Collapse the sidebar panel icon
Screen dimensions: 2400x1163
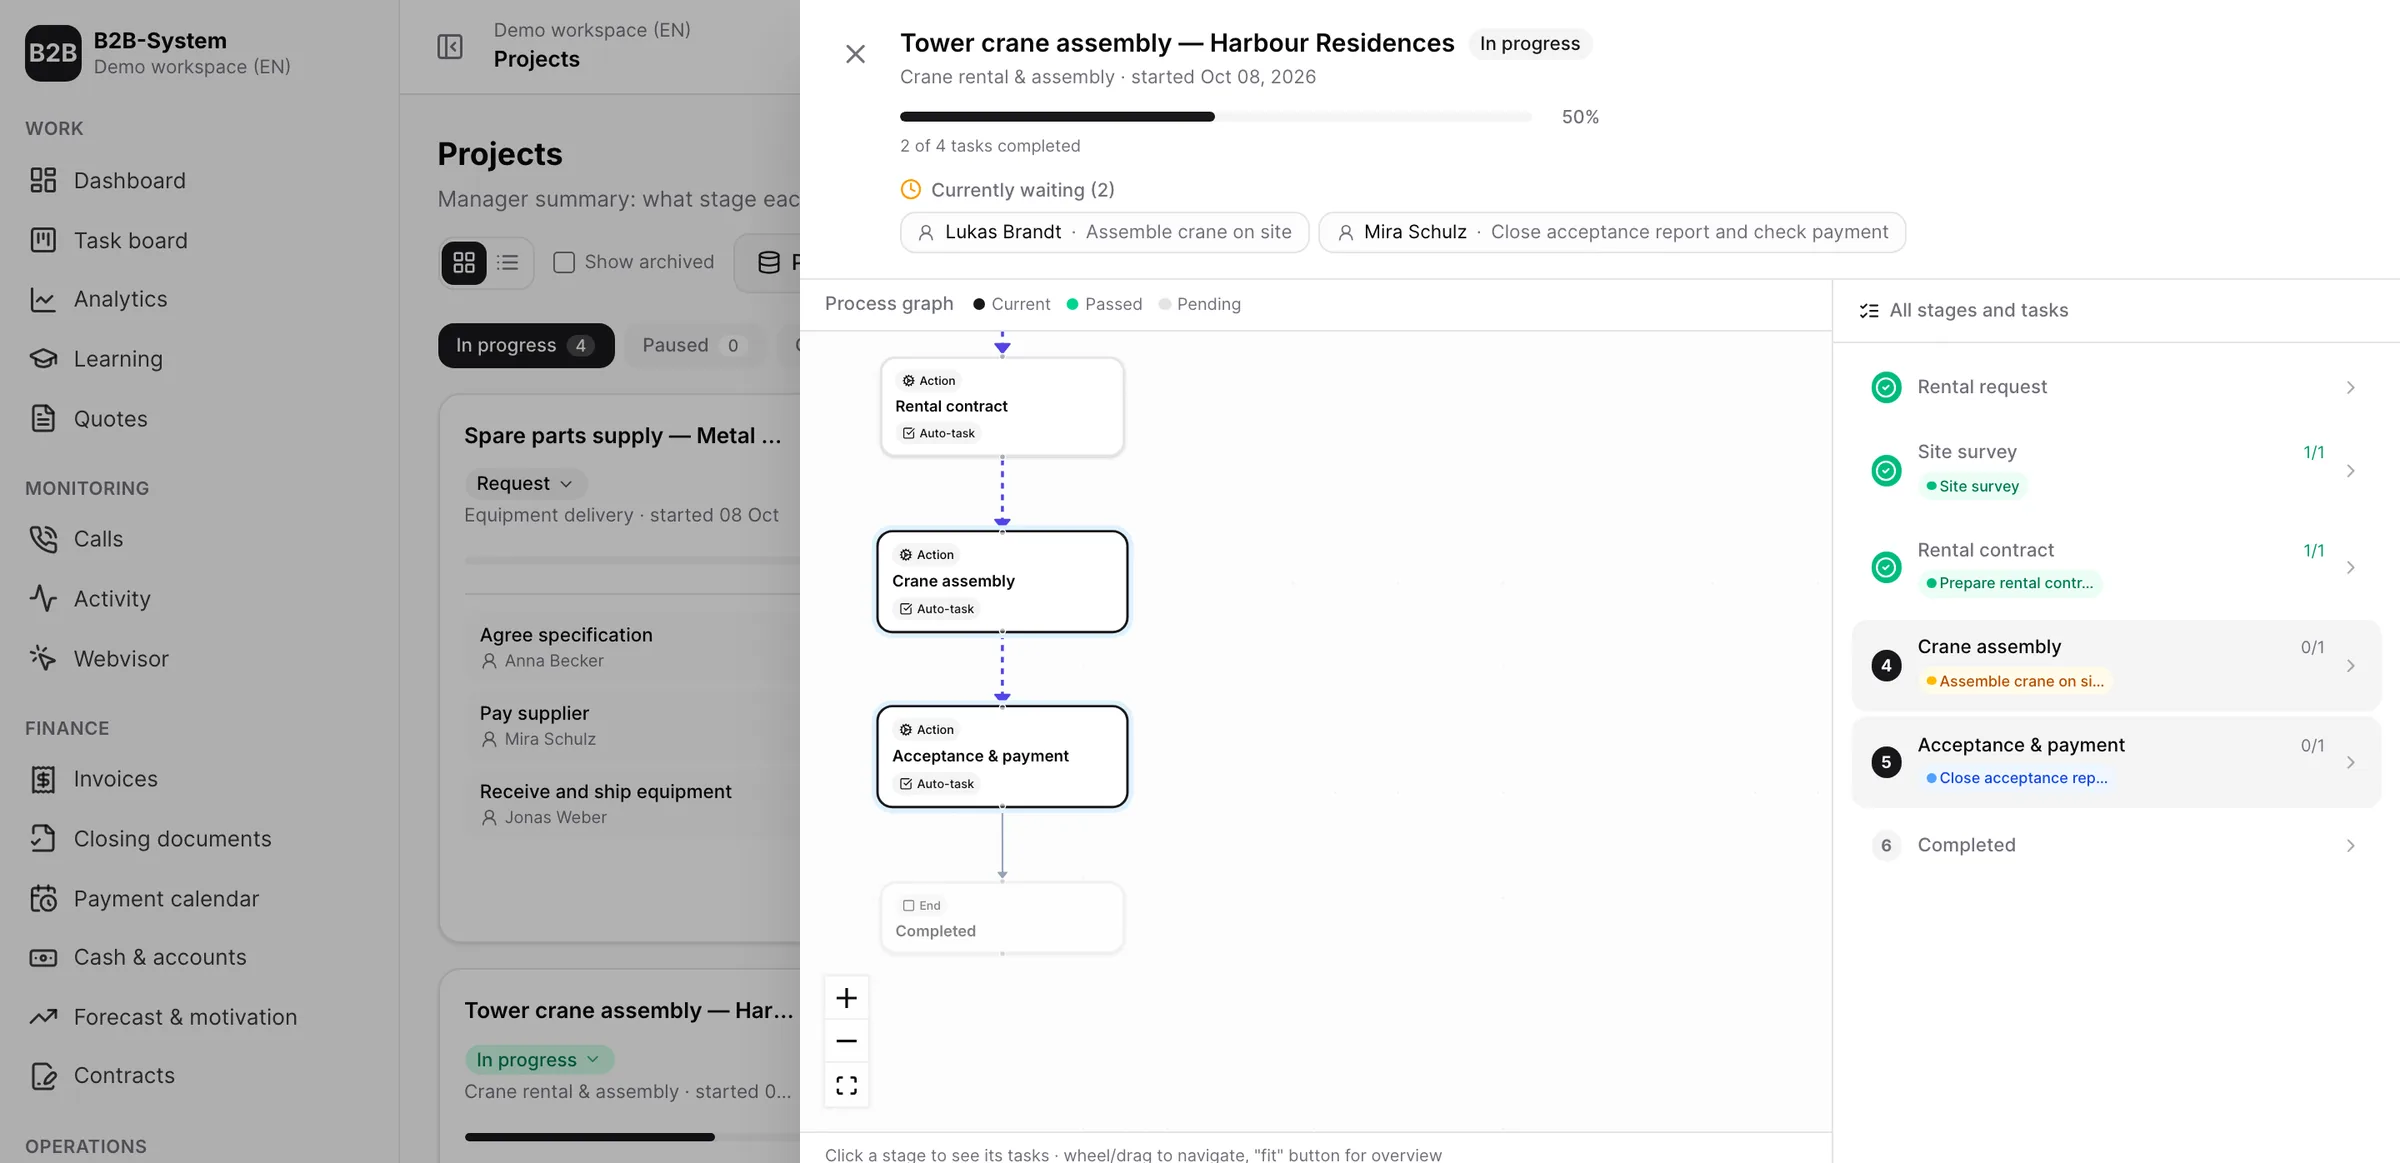pos(450,46)
